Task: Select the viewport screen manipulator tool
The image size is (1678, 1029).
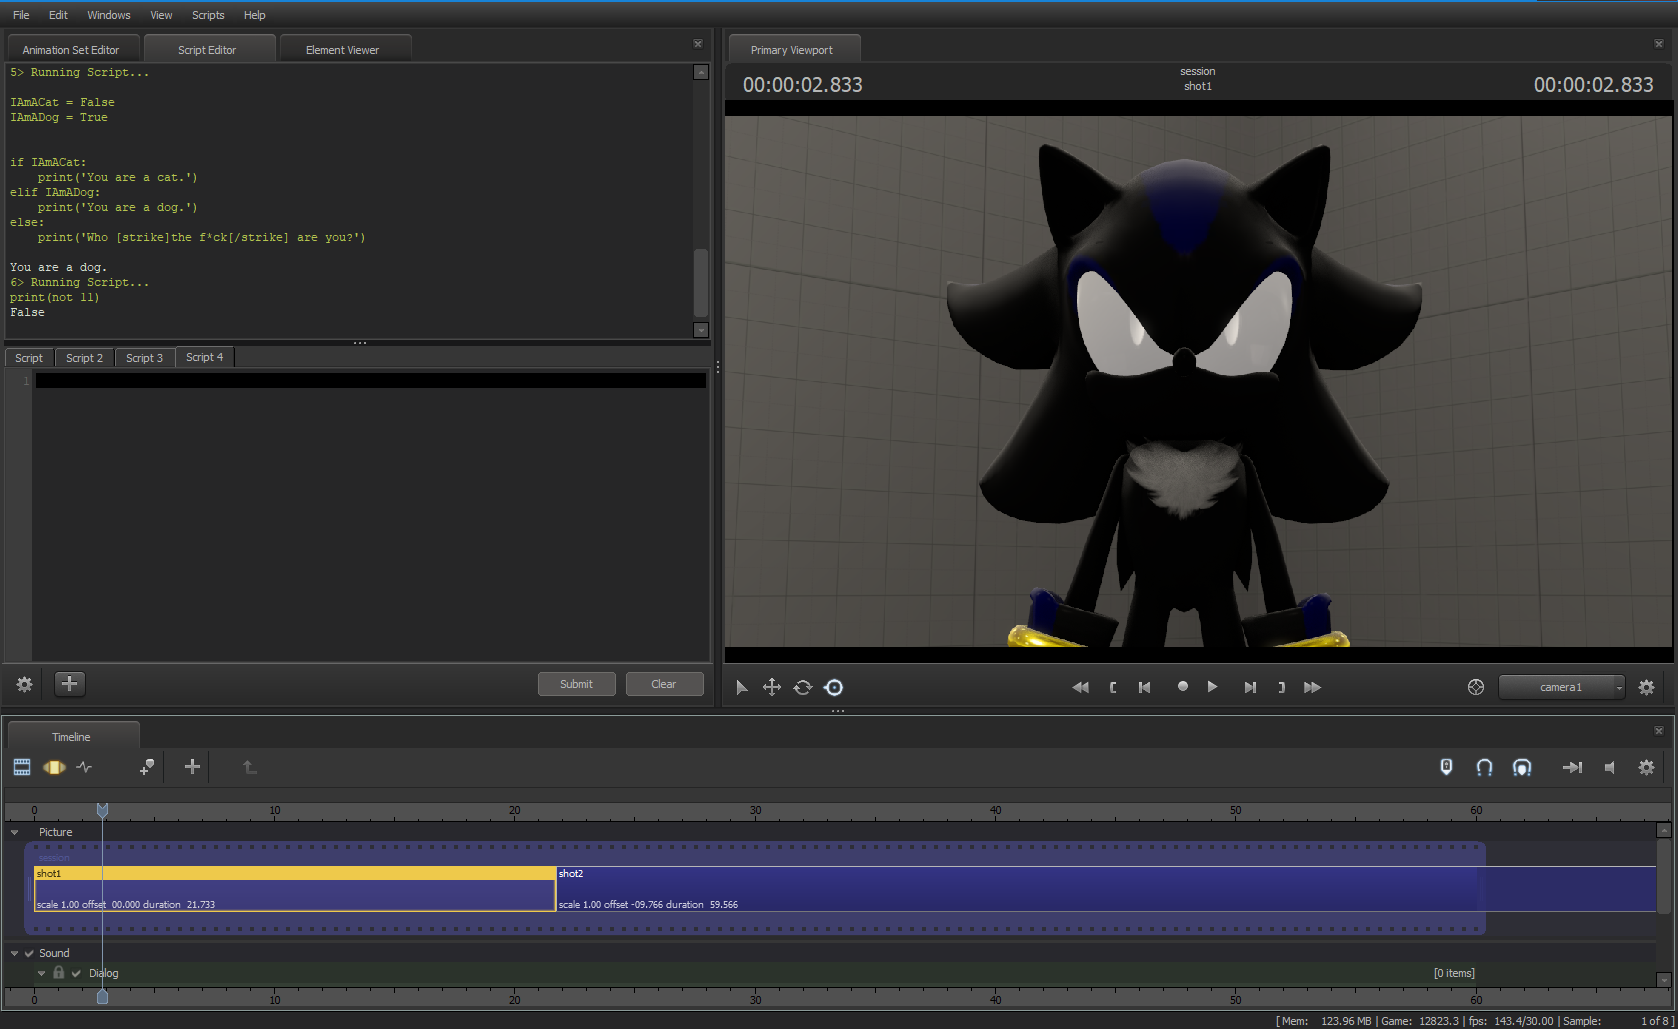Action: tap(834, 687)
